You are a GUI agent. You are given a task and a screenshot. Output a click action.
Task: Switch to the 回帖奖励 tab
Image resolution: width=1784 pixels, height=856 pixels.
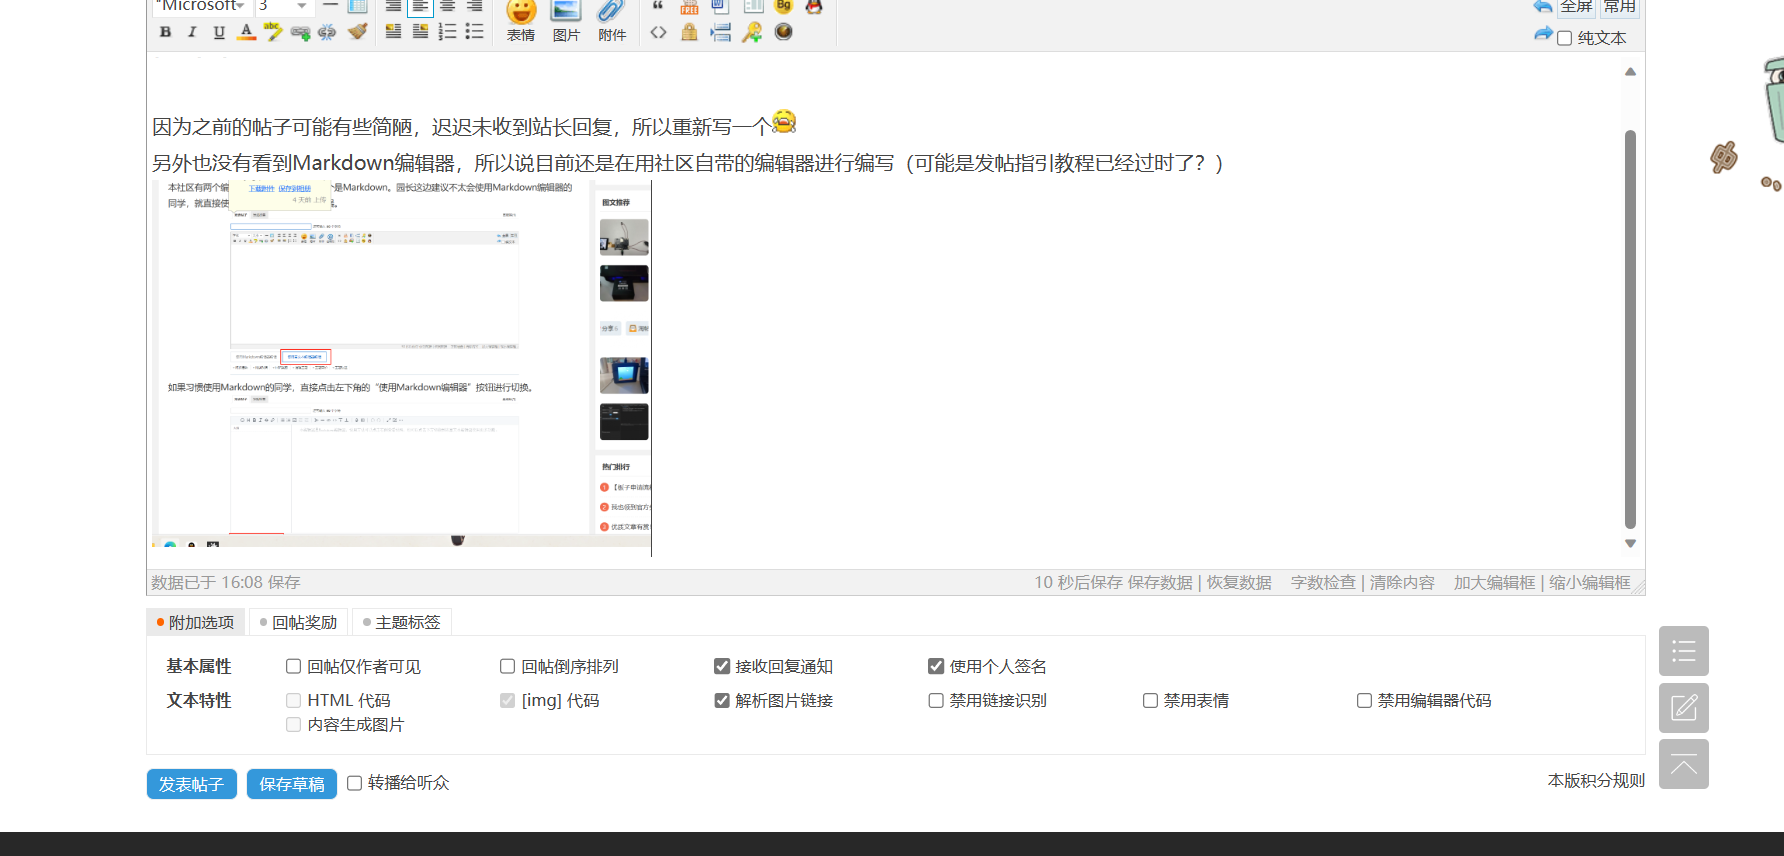(299, 622)
